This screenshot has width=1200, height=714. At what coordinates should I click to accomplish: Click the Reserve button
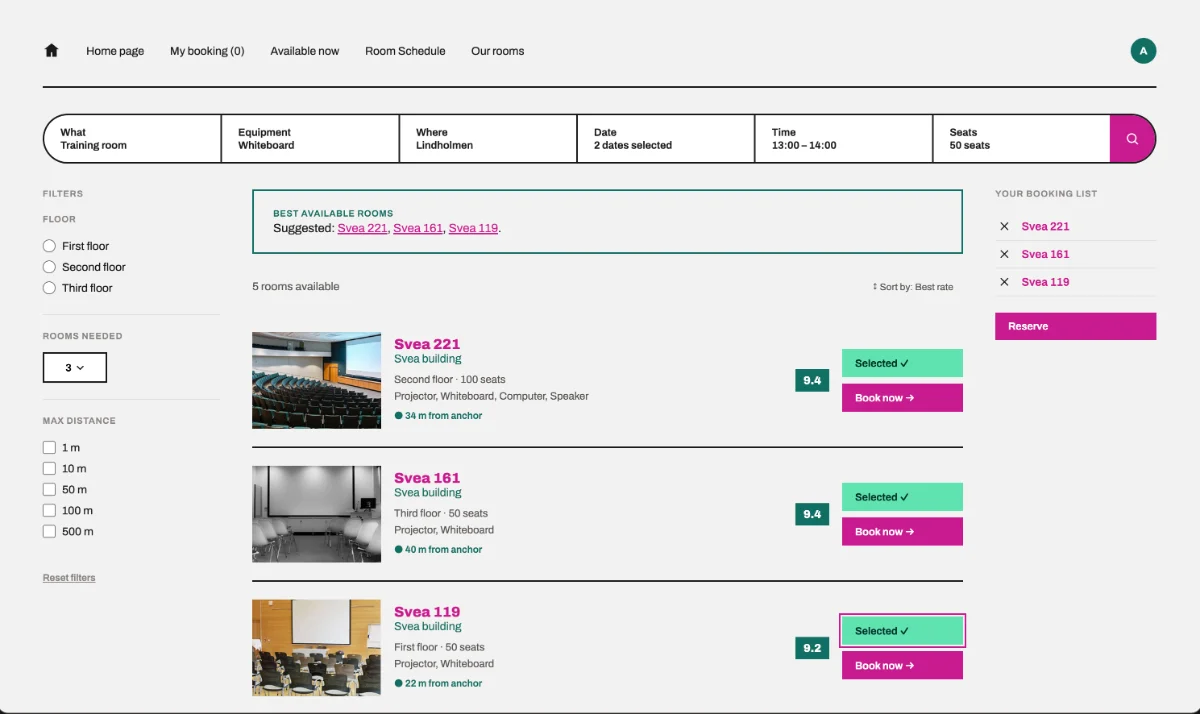(1075, 326)
